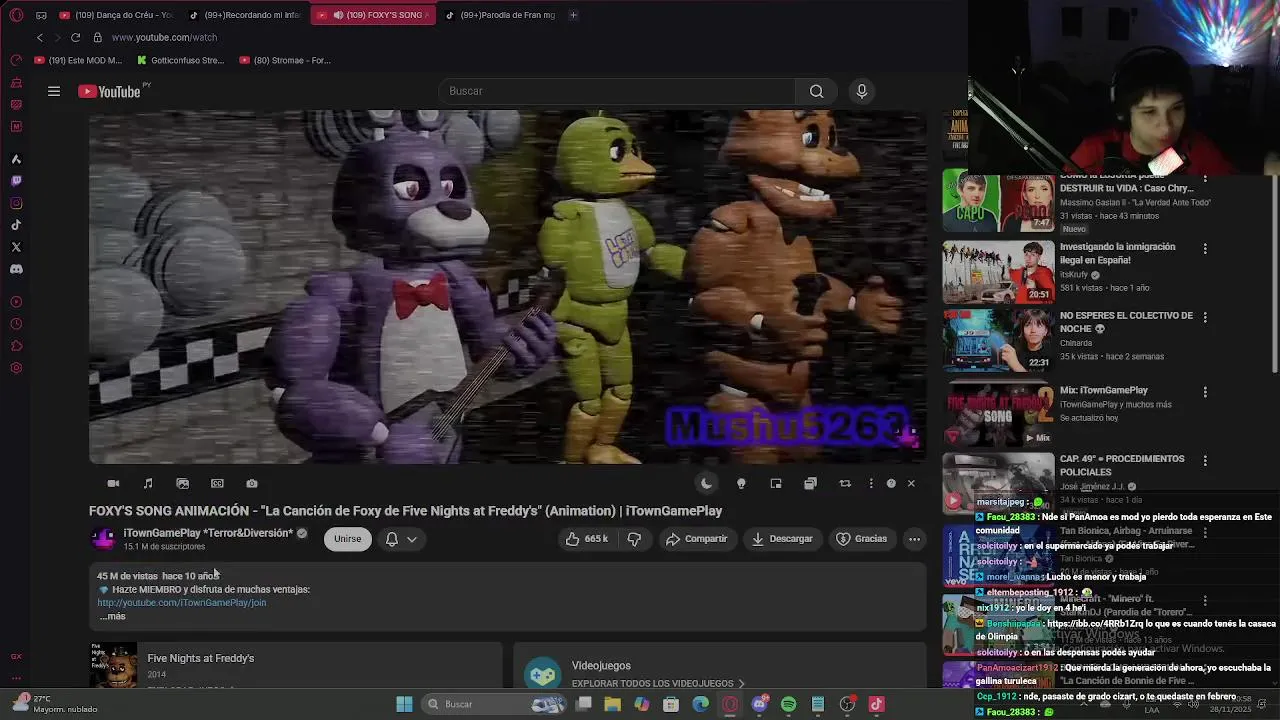
Task: Open iTownGamePlay *Terror&Diversión* channel name
Action: 208,533
